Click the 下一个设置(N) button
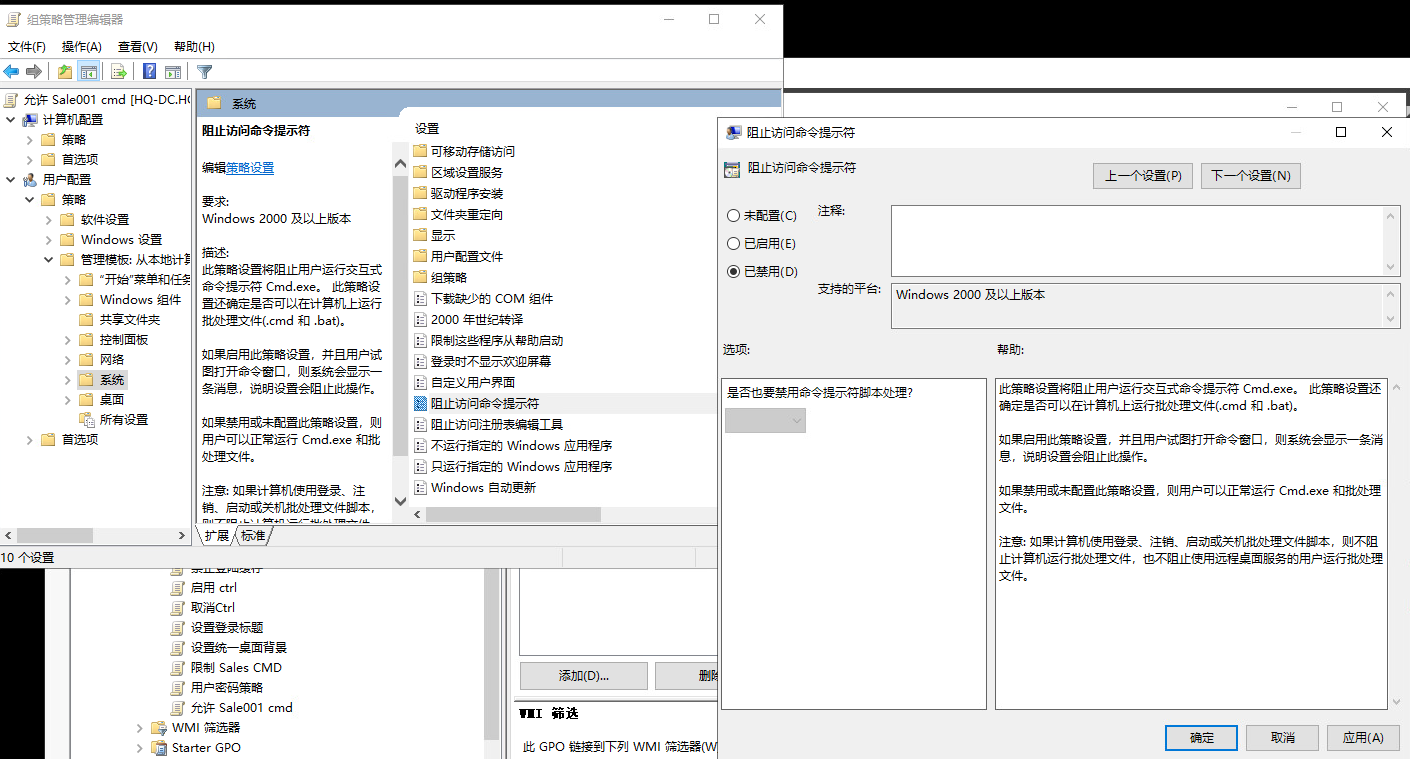The width and height of the screenshot is (1410, 759). tap(1250, 175)
